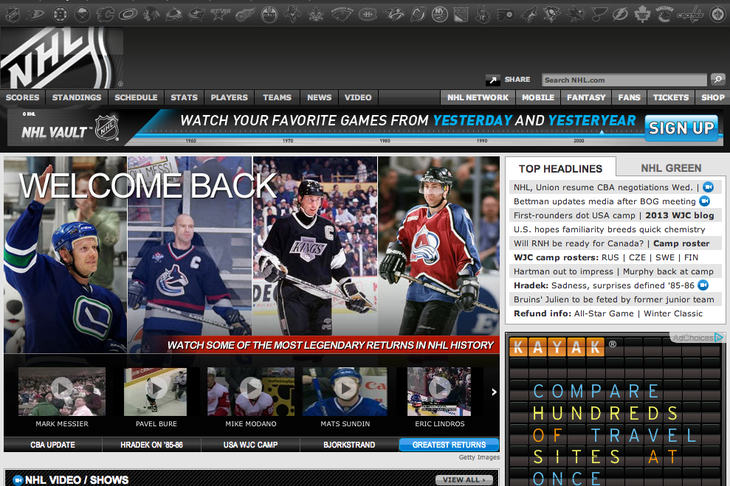Click the New Jersey Devils logo
This screenshot has width=730, height=486.
tap(418, 14)
